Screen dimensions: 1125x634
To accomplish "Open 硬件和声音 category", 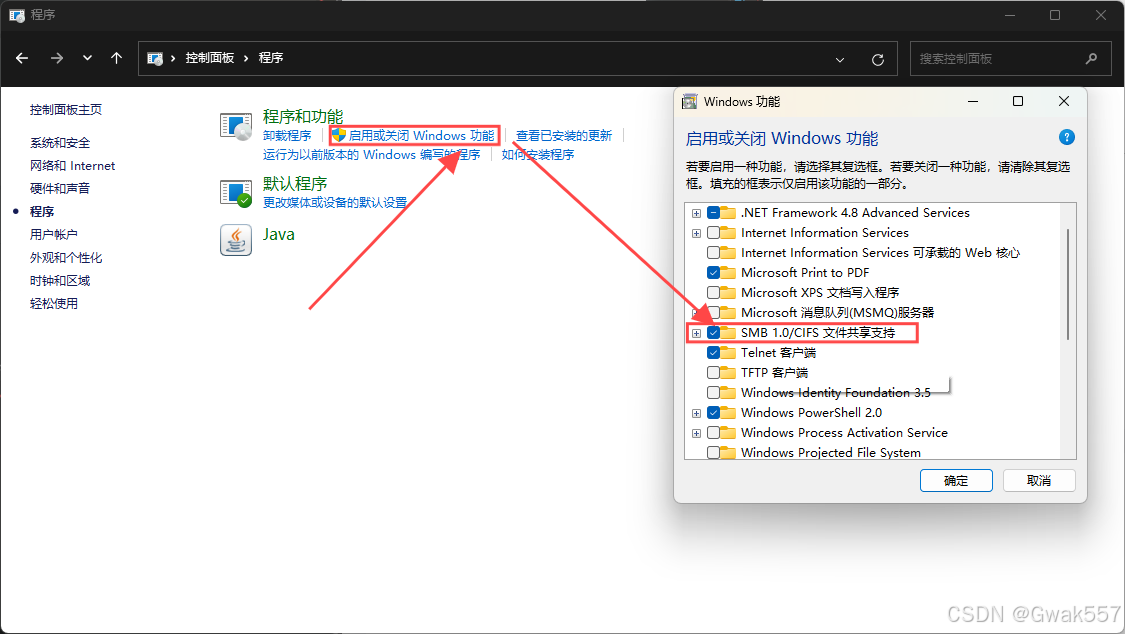I will click(x=60, y=189).
